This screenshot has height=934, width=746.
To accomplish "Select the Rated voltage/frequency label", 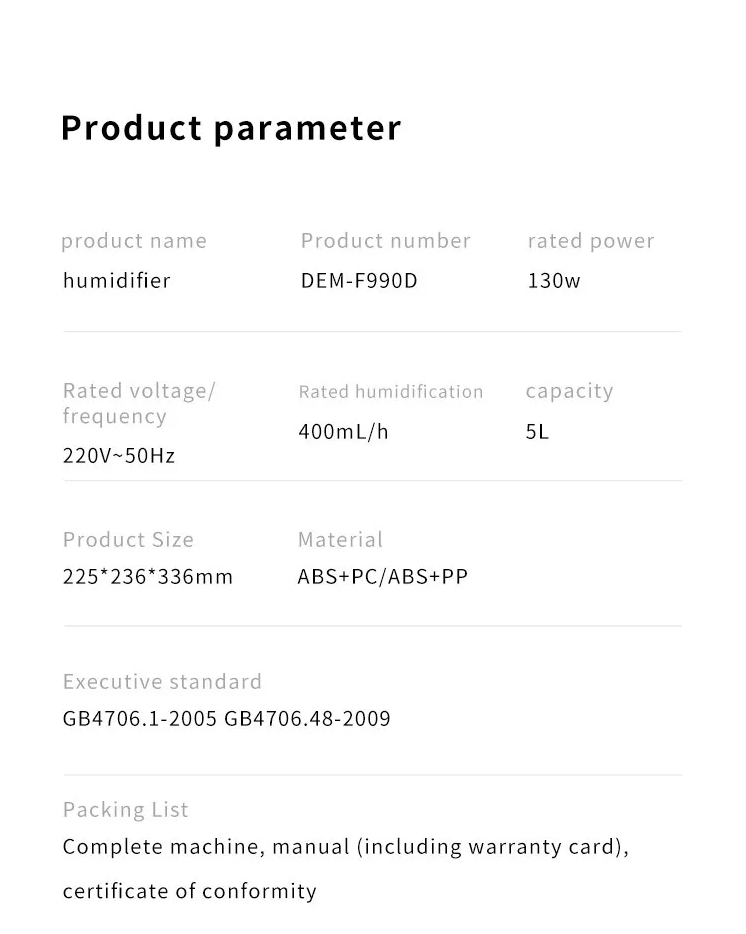I will [139, 403].
